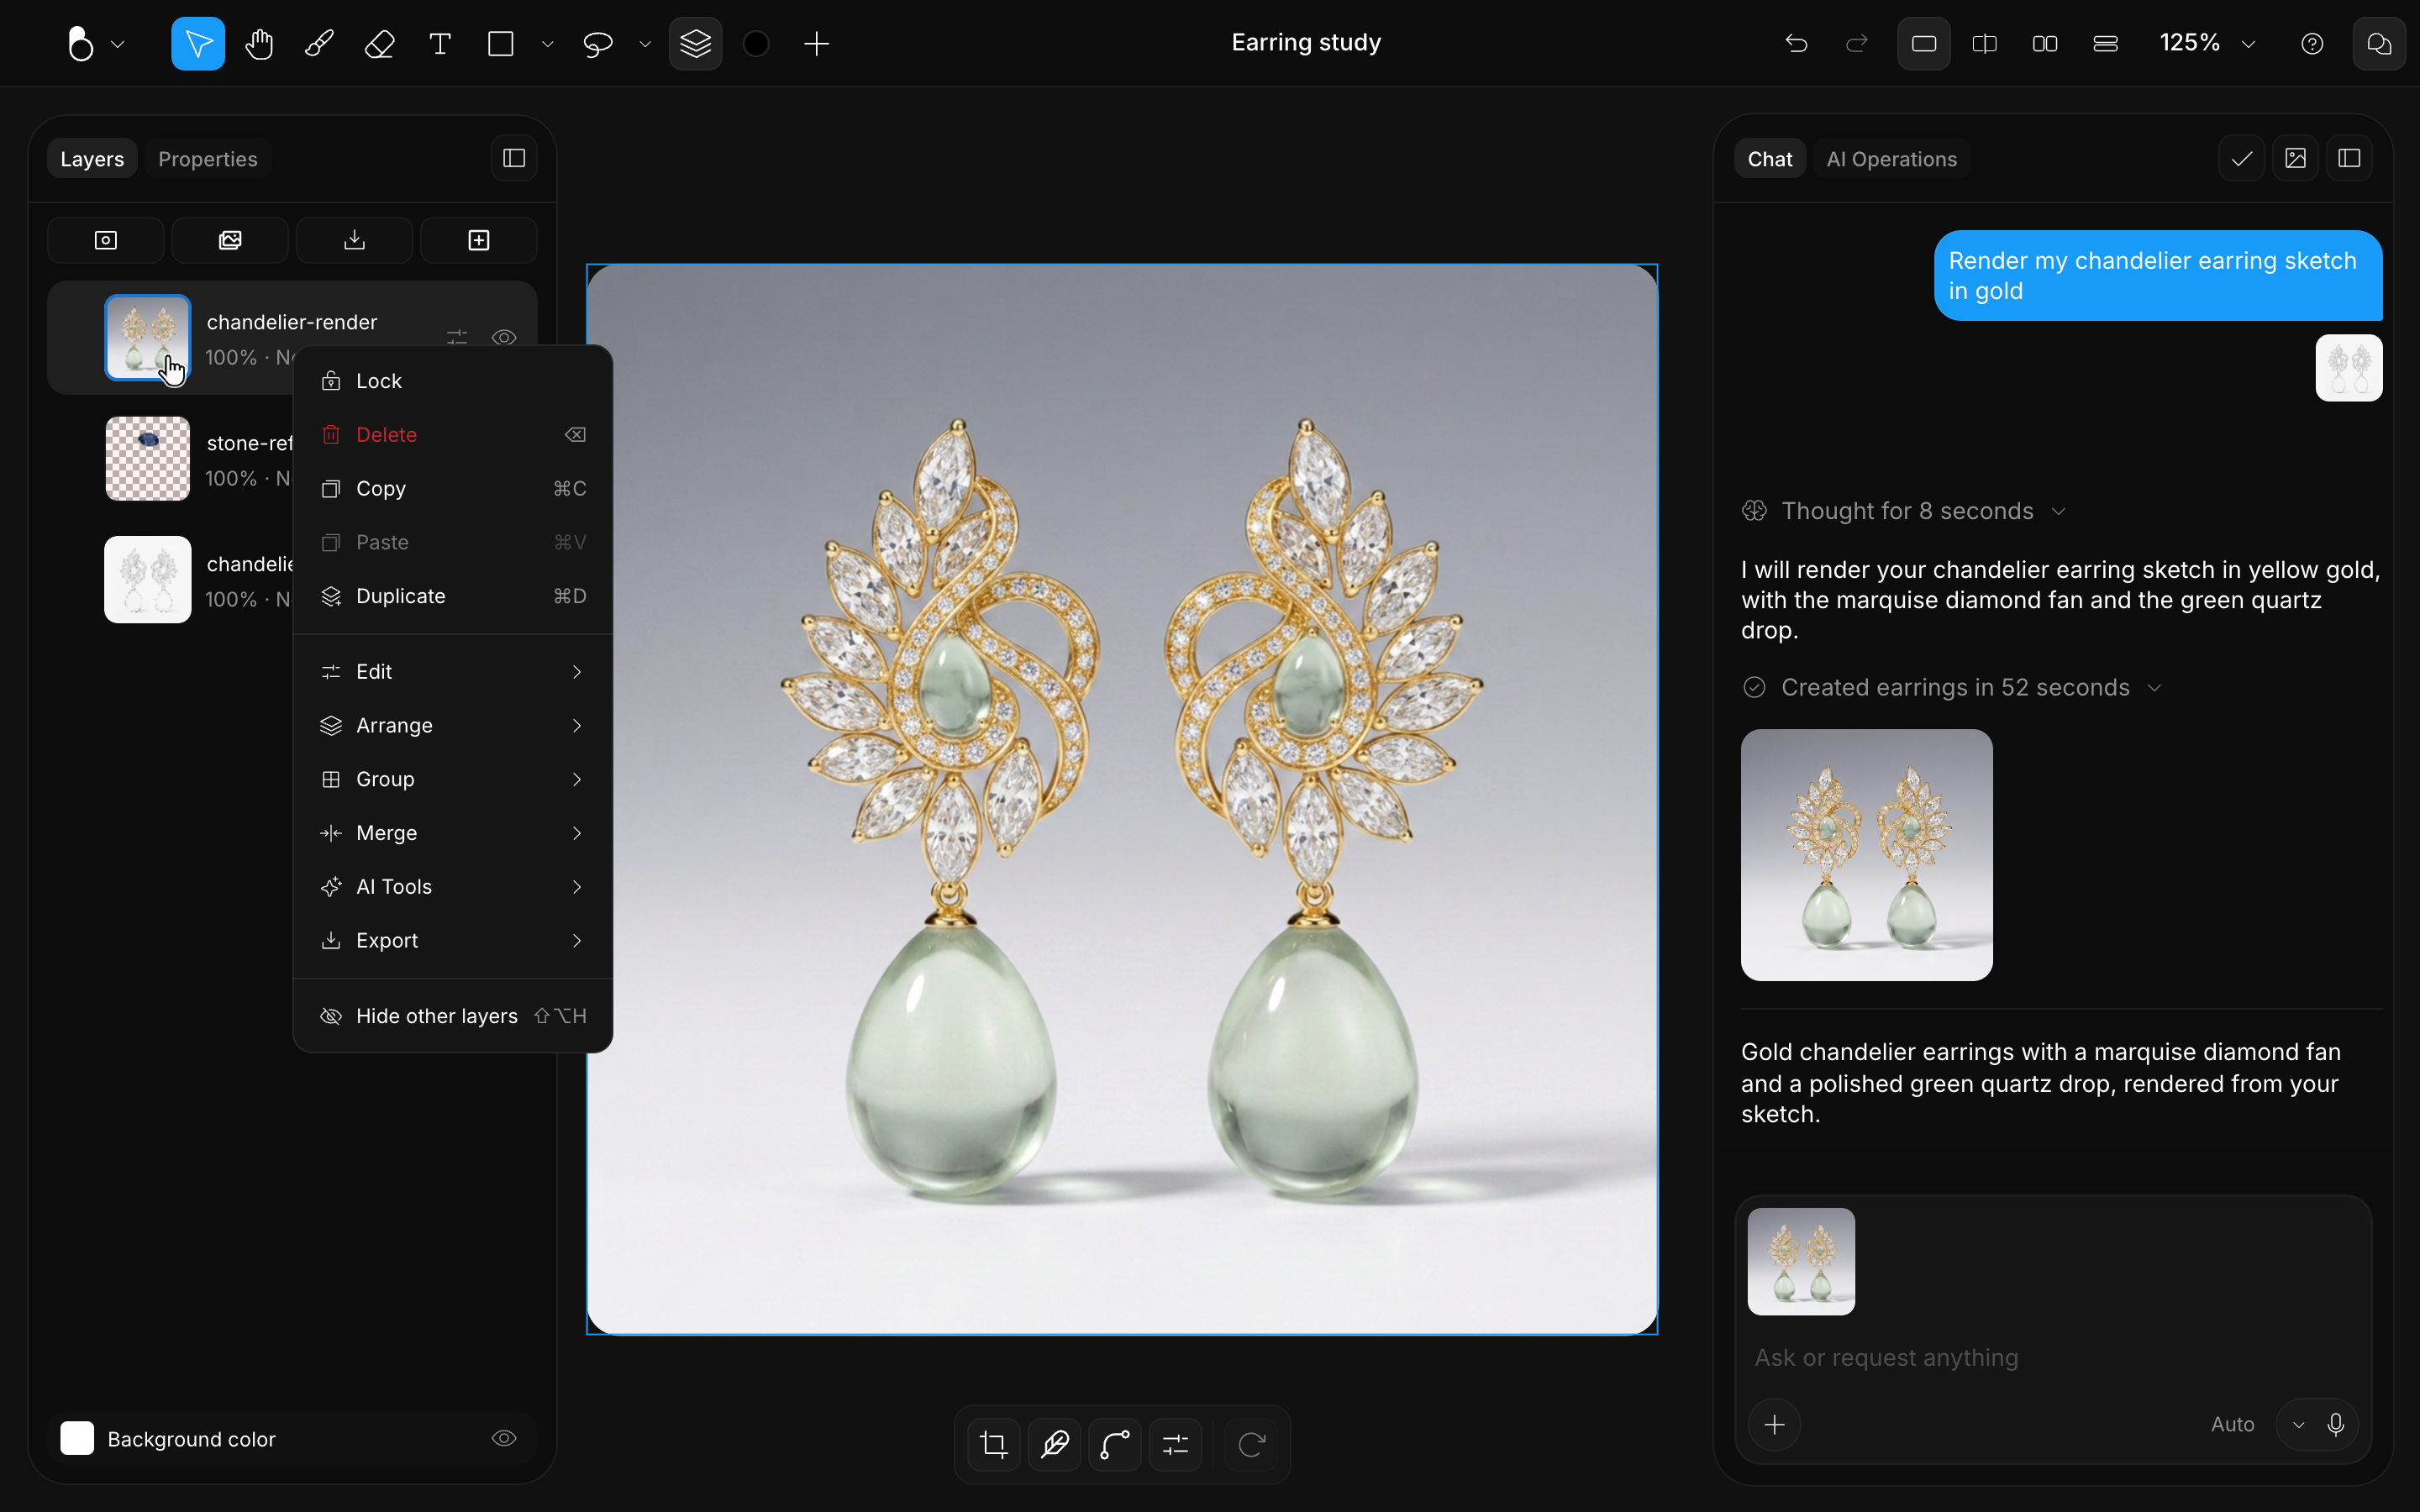Switch to split compare view layout
This screenshot has height=1512, width=2420.
[1985, 44]
